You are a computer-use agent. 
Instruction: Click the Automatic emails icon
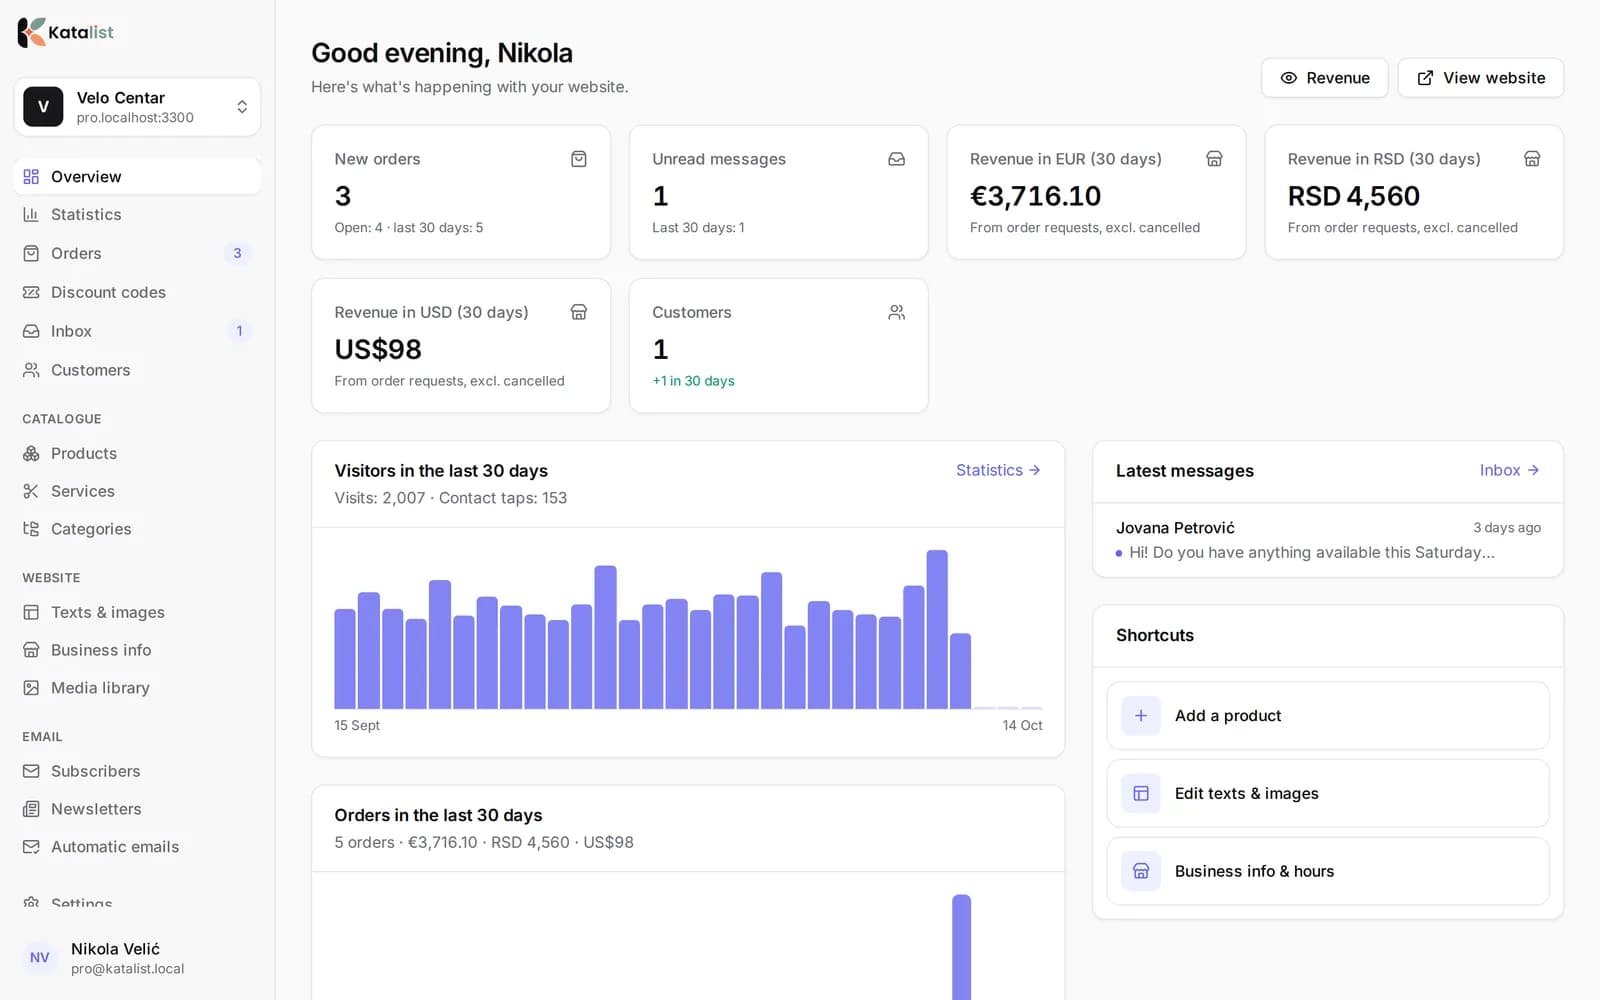pos(31,848)
